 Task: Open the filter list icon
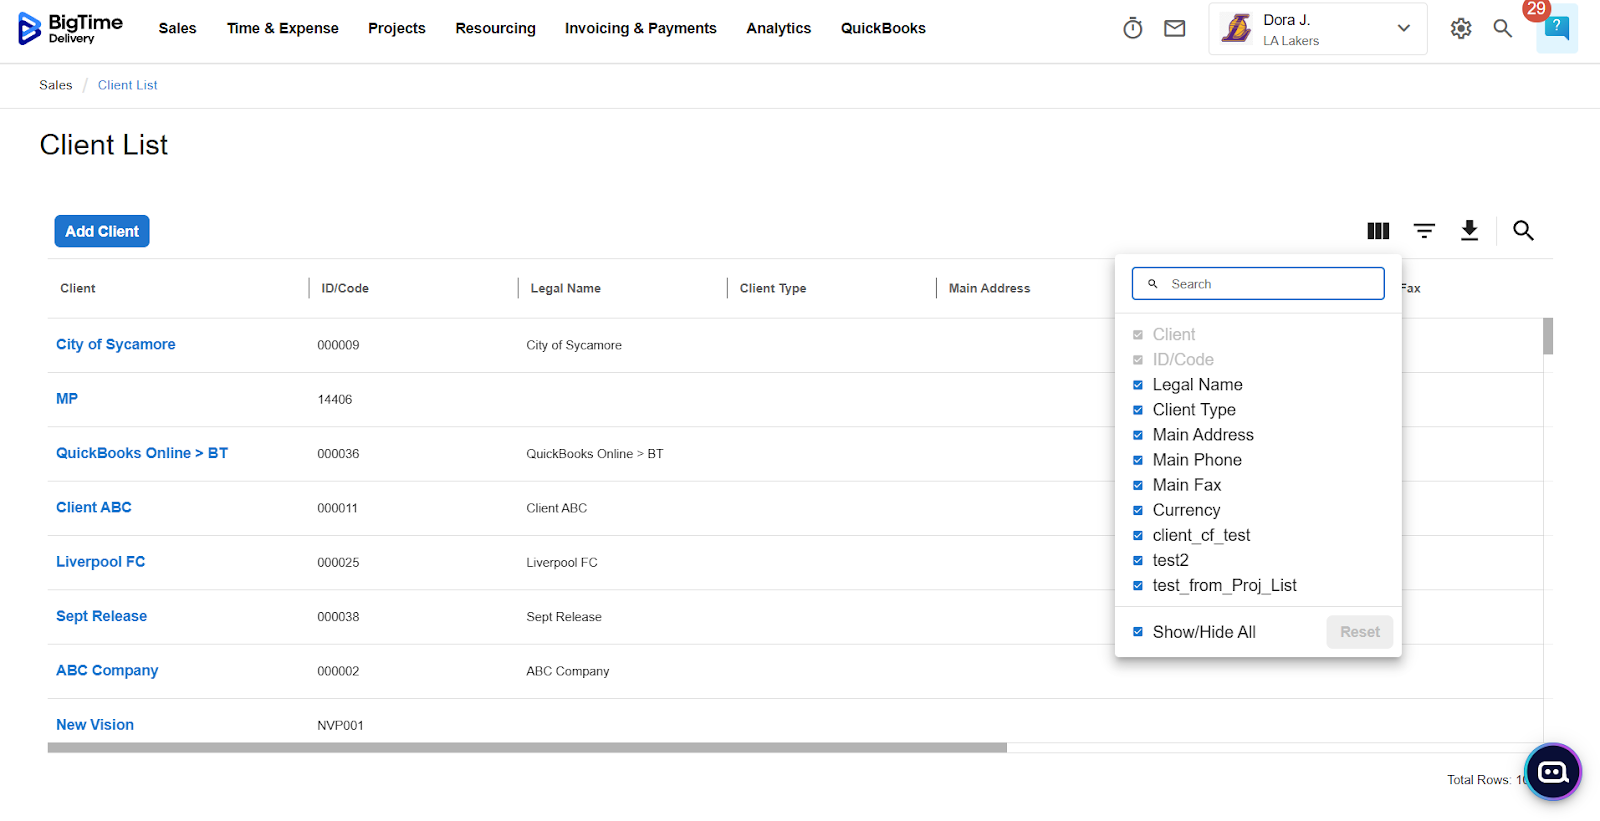point(1424,231)
